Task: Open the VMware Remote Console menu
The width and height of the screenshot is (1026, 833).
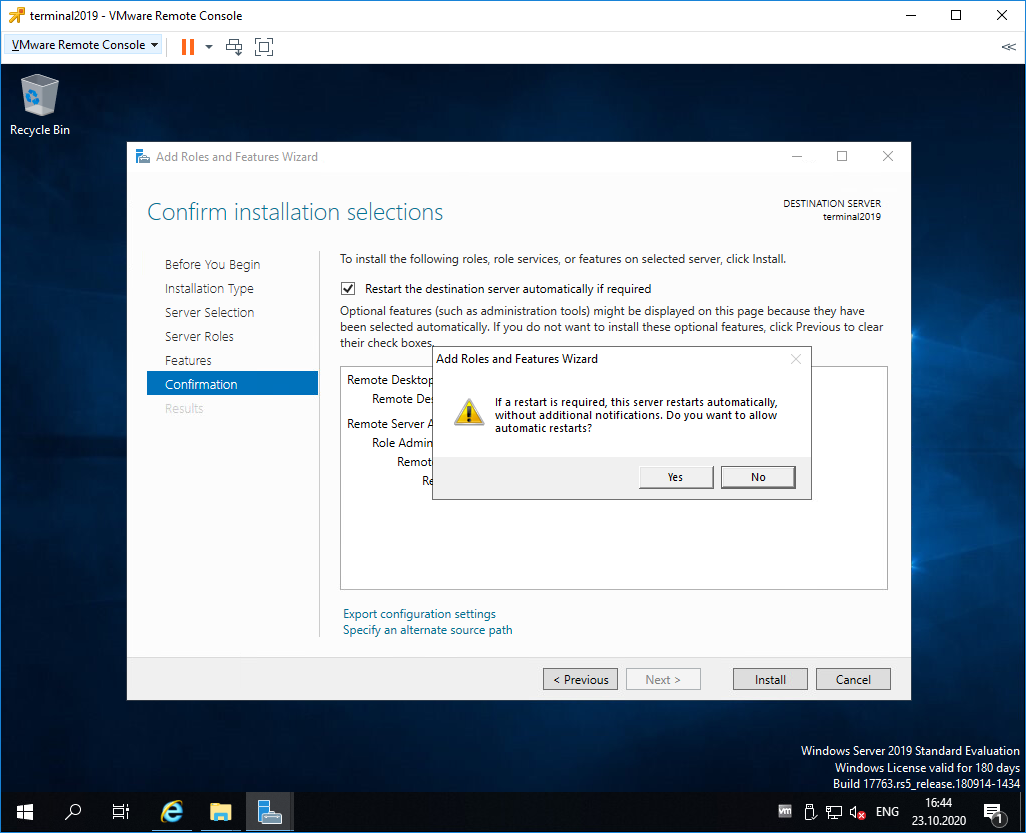Action: pos(84,44)
